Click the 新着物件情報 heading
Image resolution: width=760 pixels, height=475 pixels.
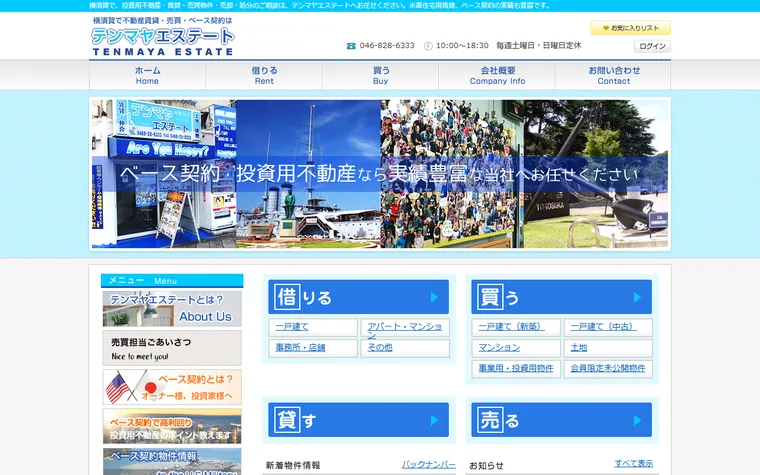[293, 465]
